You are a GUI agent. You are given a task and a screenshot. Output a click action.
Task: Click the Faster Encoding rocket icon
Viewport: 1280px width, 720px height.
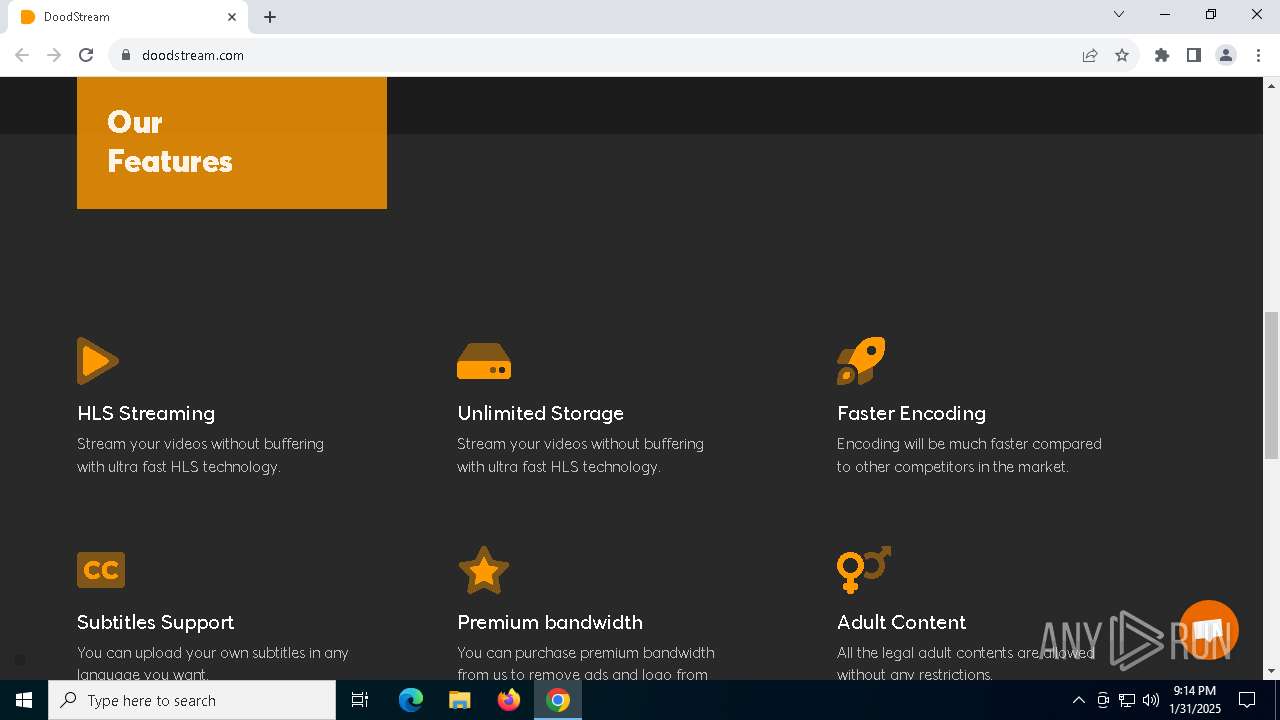861,361
